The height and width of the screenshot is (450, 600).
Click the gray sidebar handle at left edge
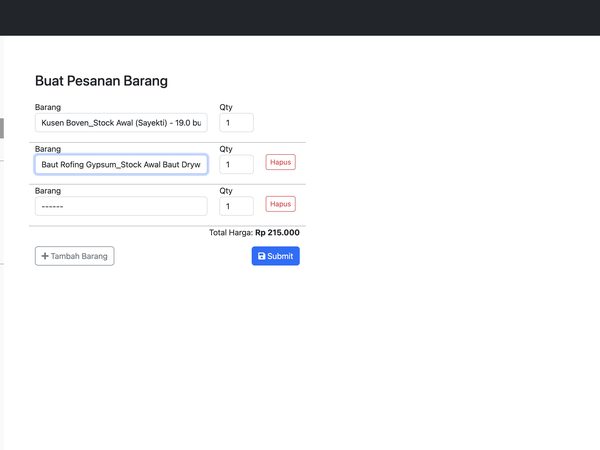2,128
